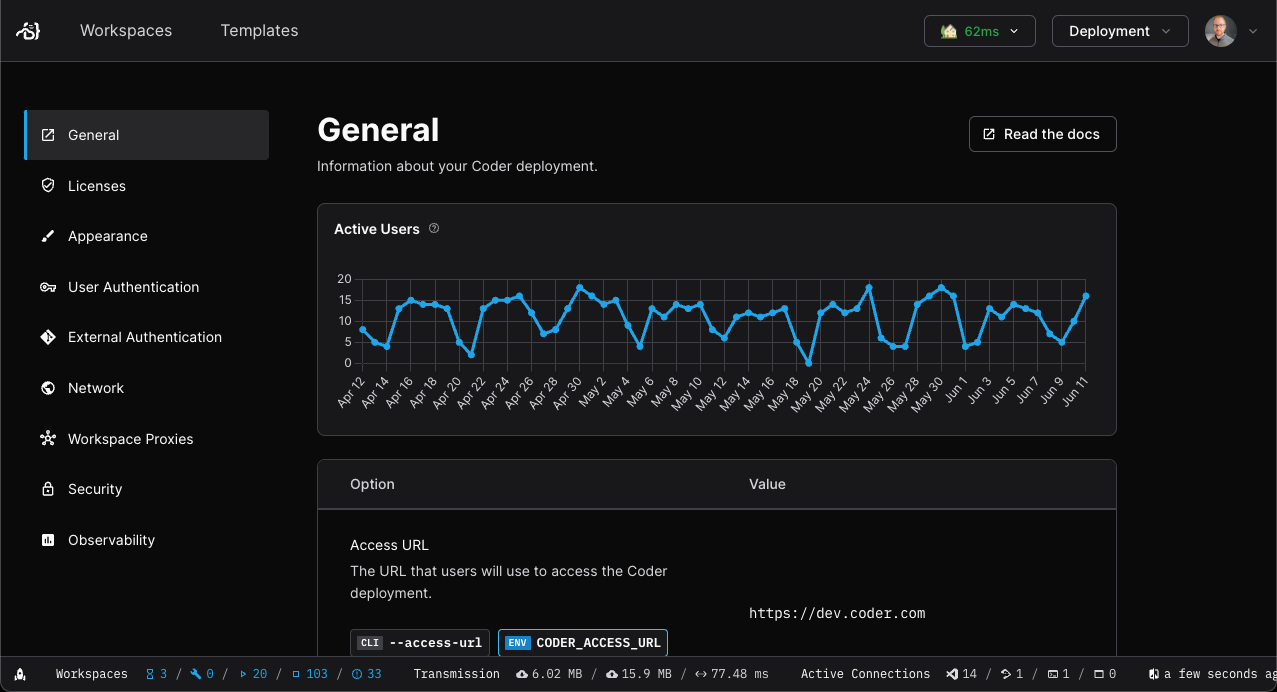The width and height of the screenshot is (1277, 692).
Task: Open the Templates page
Action: [259, 30]
